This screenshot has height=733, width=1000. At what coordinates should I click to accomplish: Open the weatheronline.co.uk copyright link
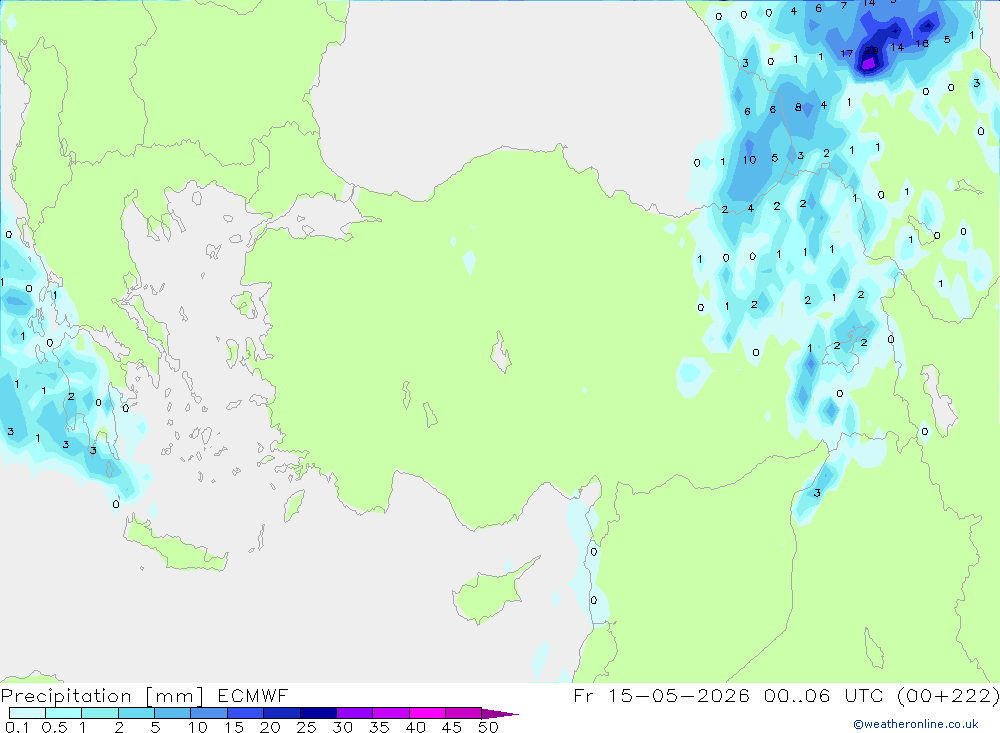click(916, 724)
